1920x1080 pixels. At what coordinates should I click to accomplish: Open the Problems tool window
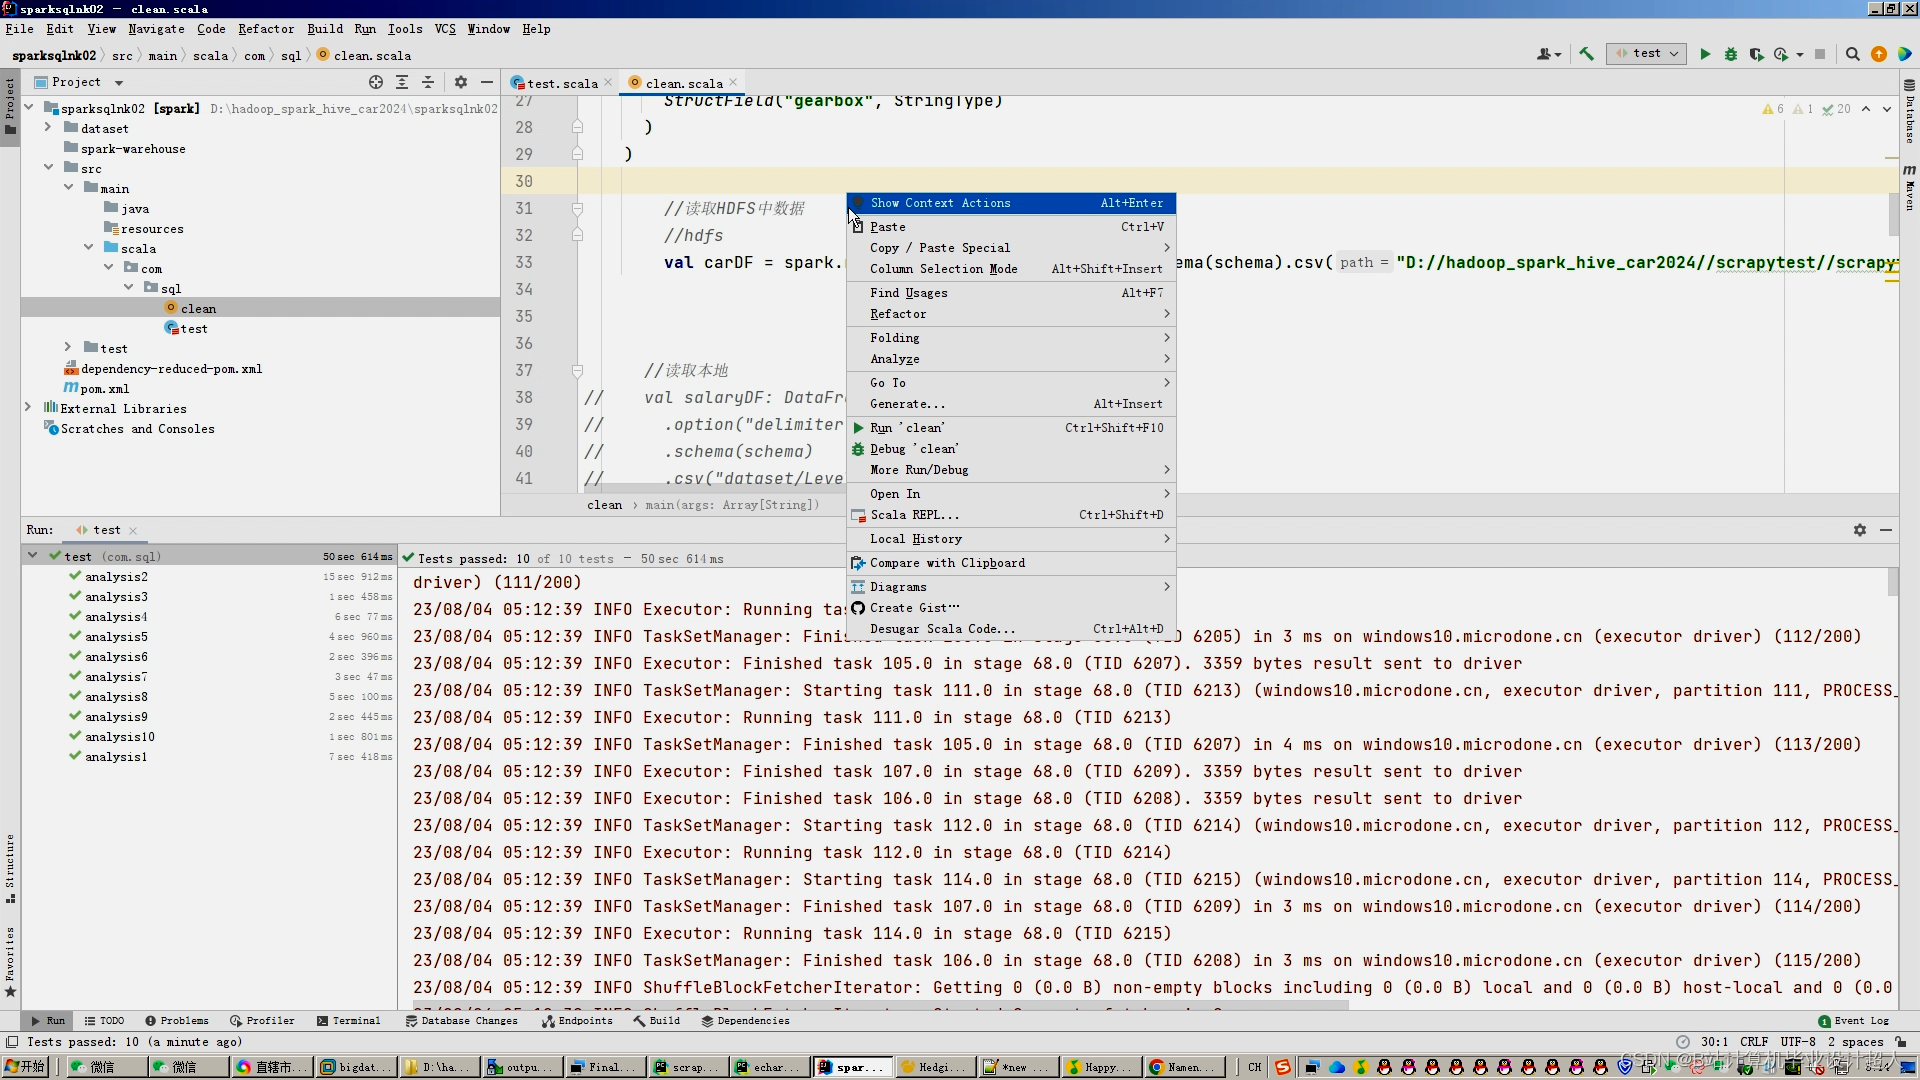point(177,1021)
